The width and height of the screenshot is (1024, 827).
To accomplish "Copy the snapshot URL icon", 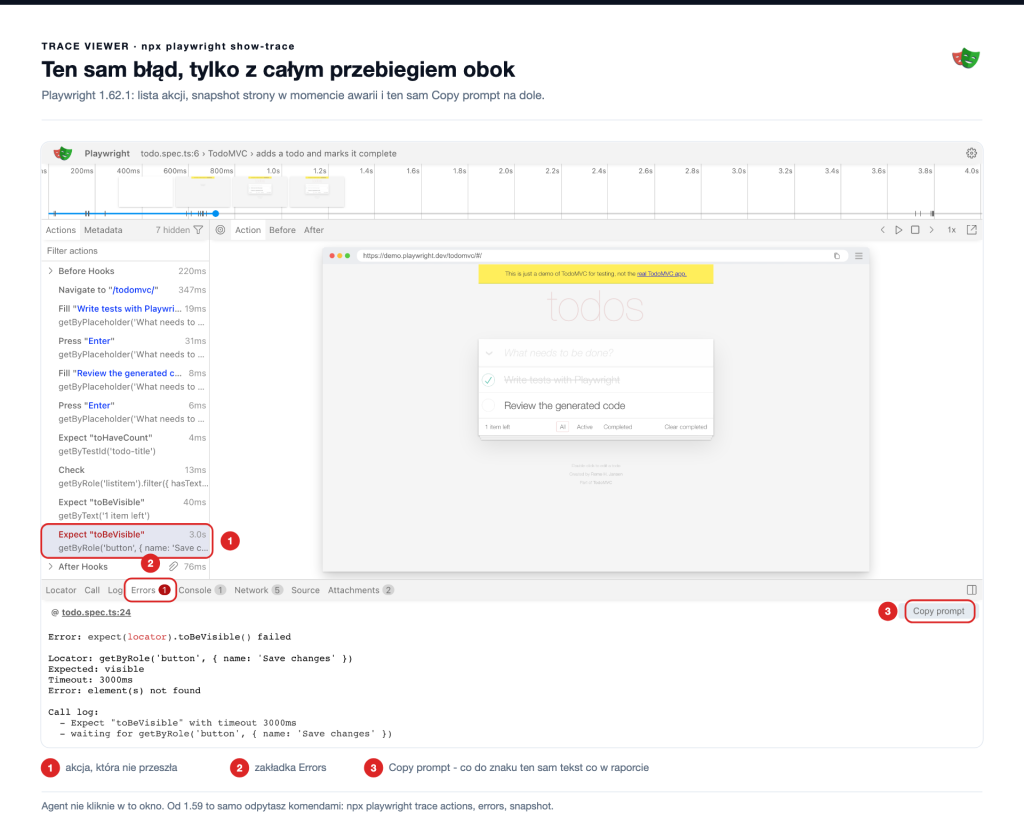I will 837,256.
